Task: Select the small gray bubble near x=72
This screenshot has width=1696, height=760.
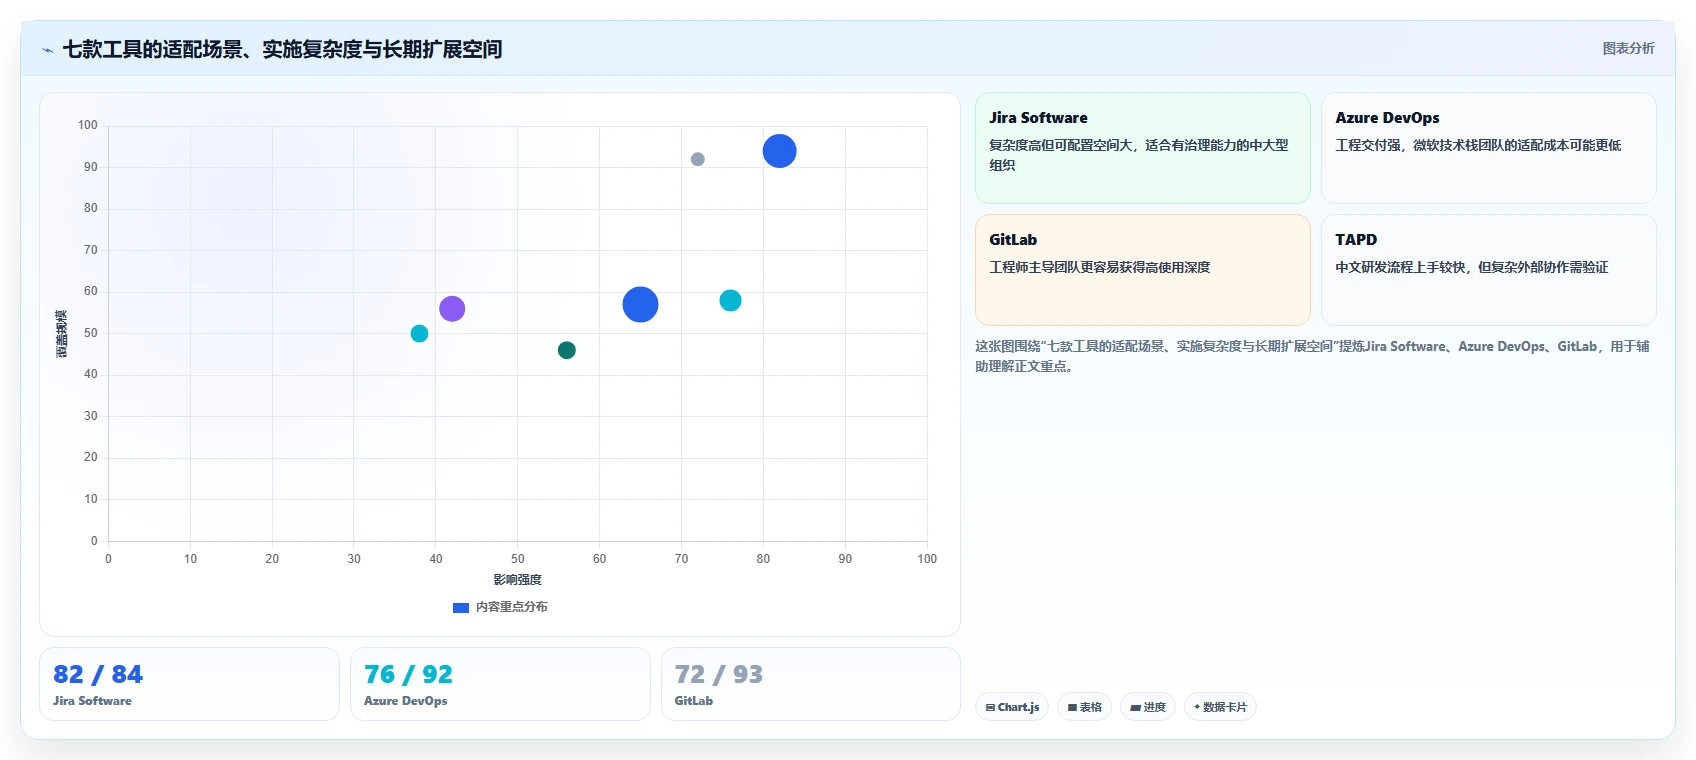Action: tap(698, 159)
